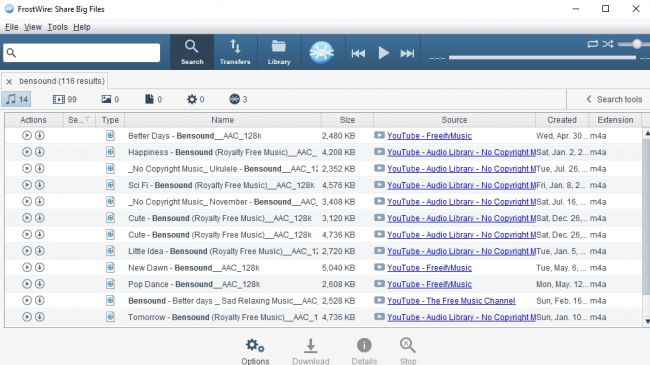Sort by the Size column header
Screen dimensions: 650x365
(347, 120)
